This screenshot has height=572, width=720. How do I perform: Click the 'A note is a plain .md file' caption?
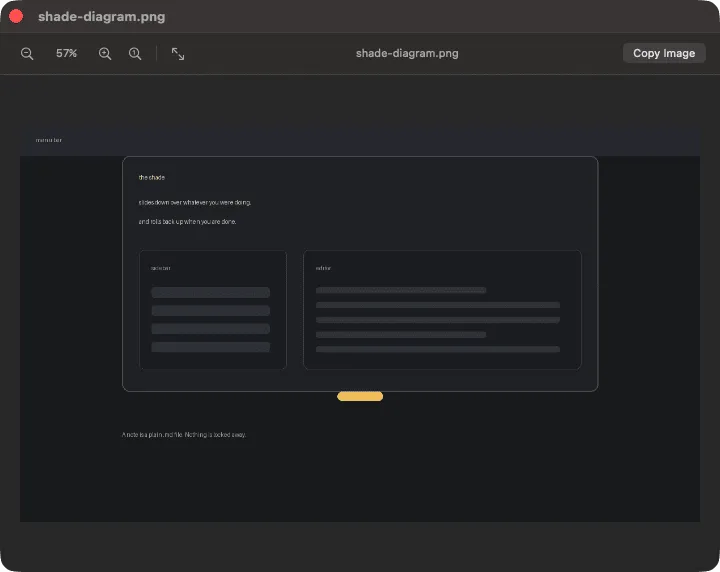click(x=184, y=434)
